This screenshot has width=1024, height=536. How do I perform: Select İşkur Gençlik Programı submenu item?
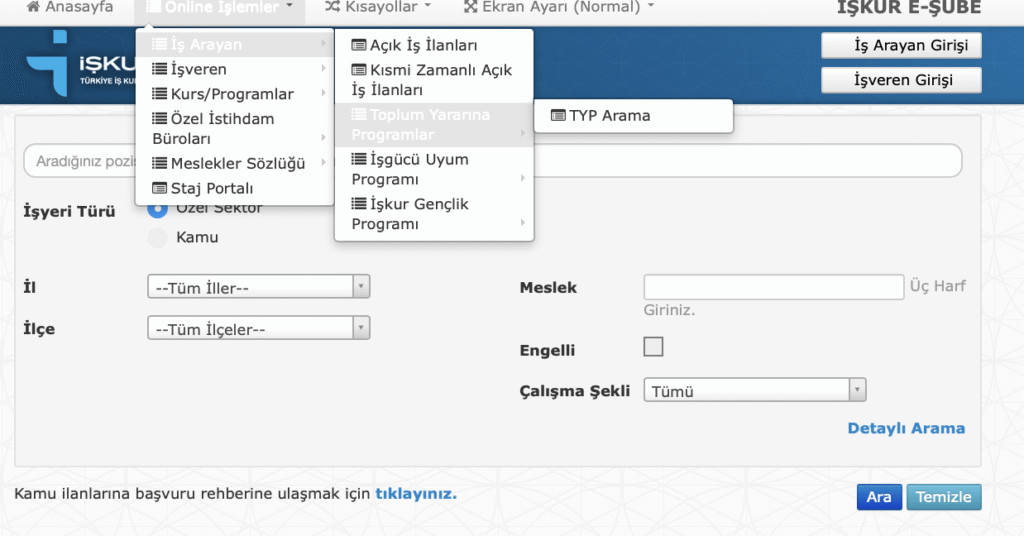434,213
